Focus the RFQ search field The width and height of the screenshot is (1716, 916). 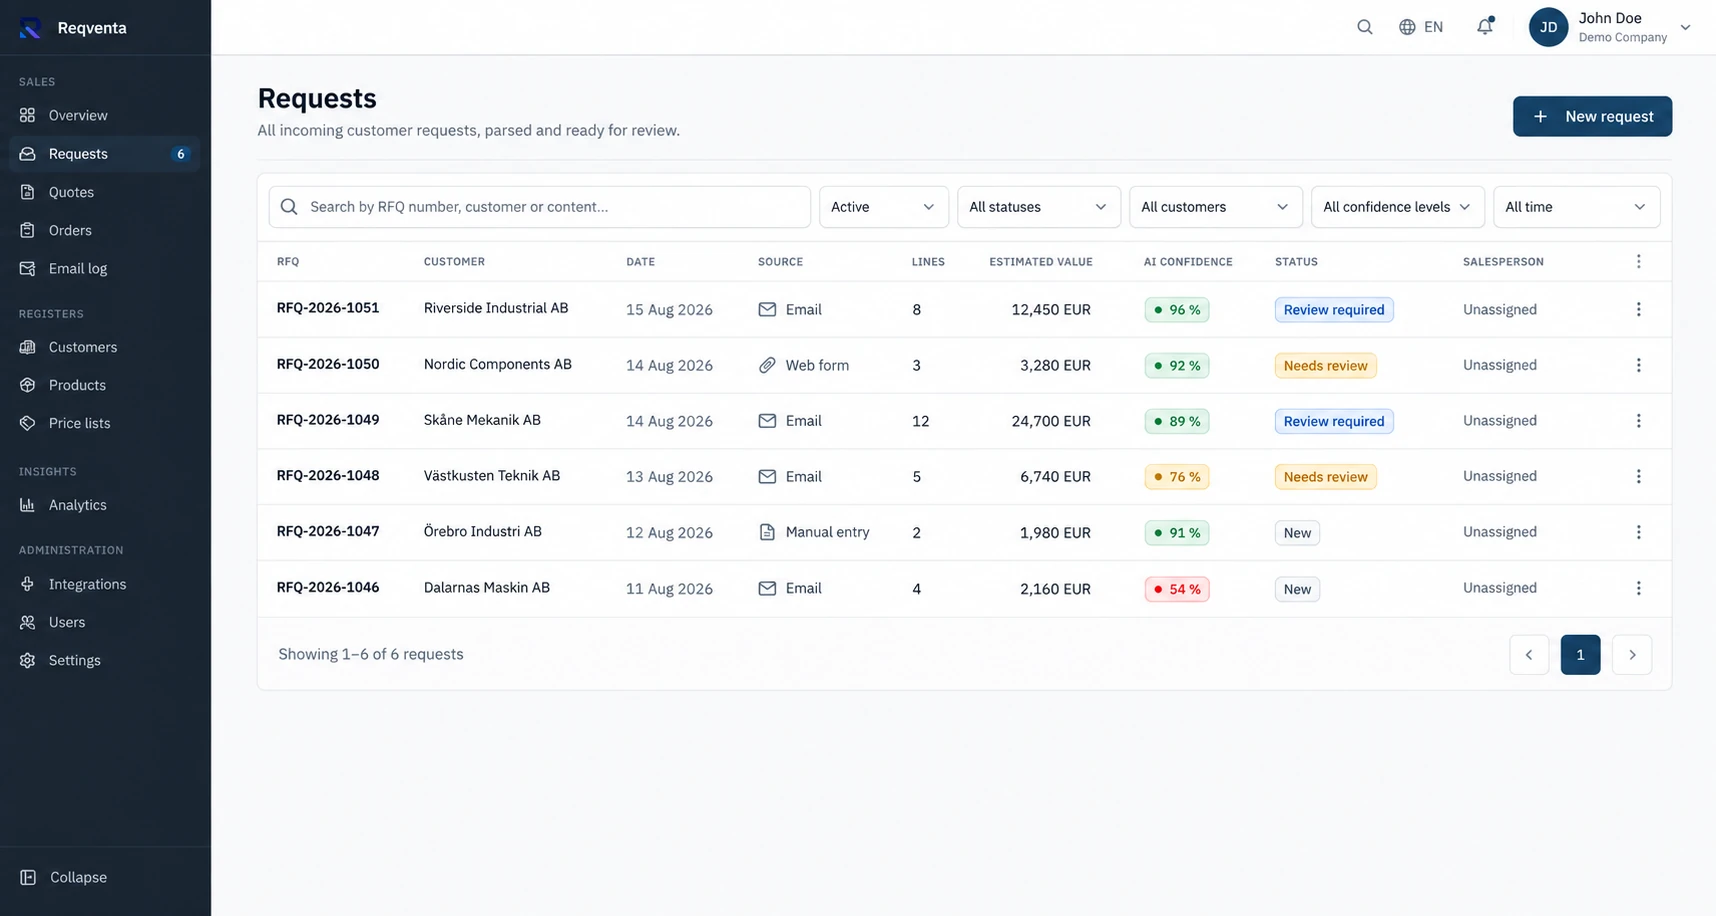tap(539, 207)
